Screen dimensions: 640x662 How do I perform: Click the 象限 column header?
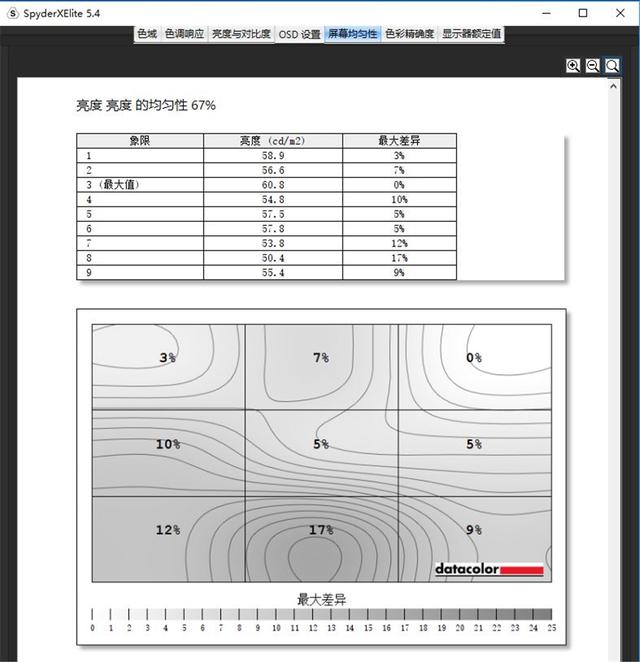[x=140, y=141]
